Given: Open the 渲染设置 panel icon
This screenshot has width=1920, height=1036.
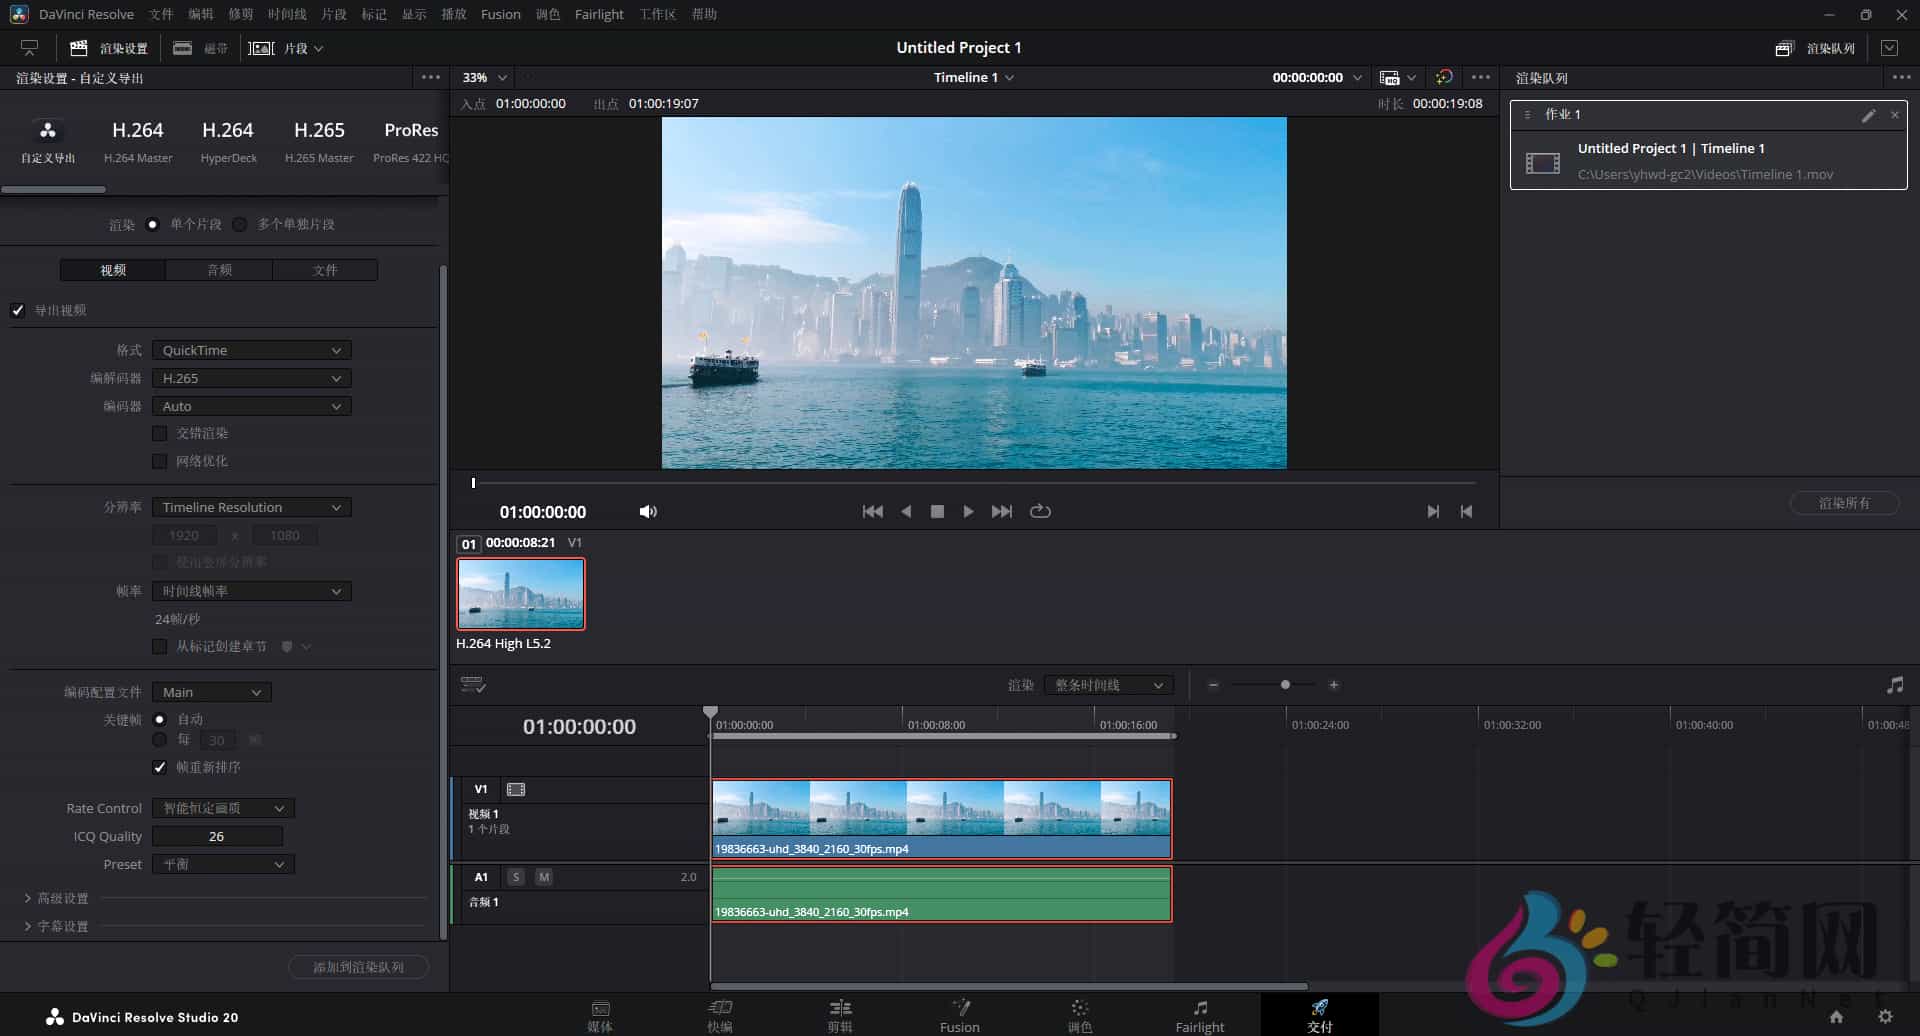Looking at the screenshot, I should click(79, 47).
